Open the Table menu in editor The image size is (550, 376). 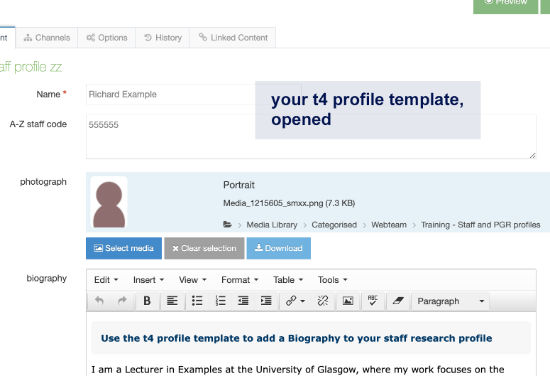[x=288, y=280]
